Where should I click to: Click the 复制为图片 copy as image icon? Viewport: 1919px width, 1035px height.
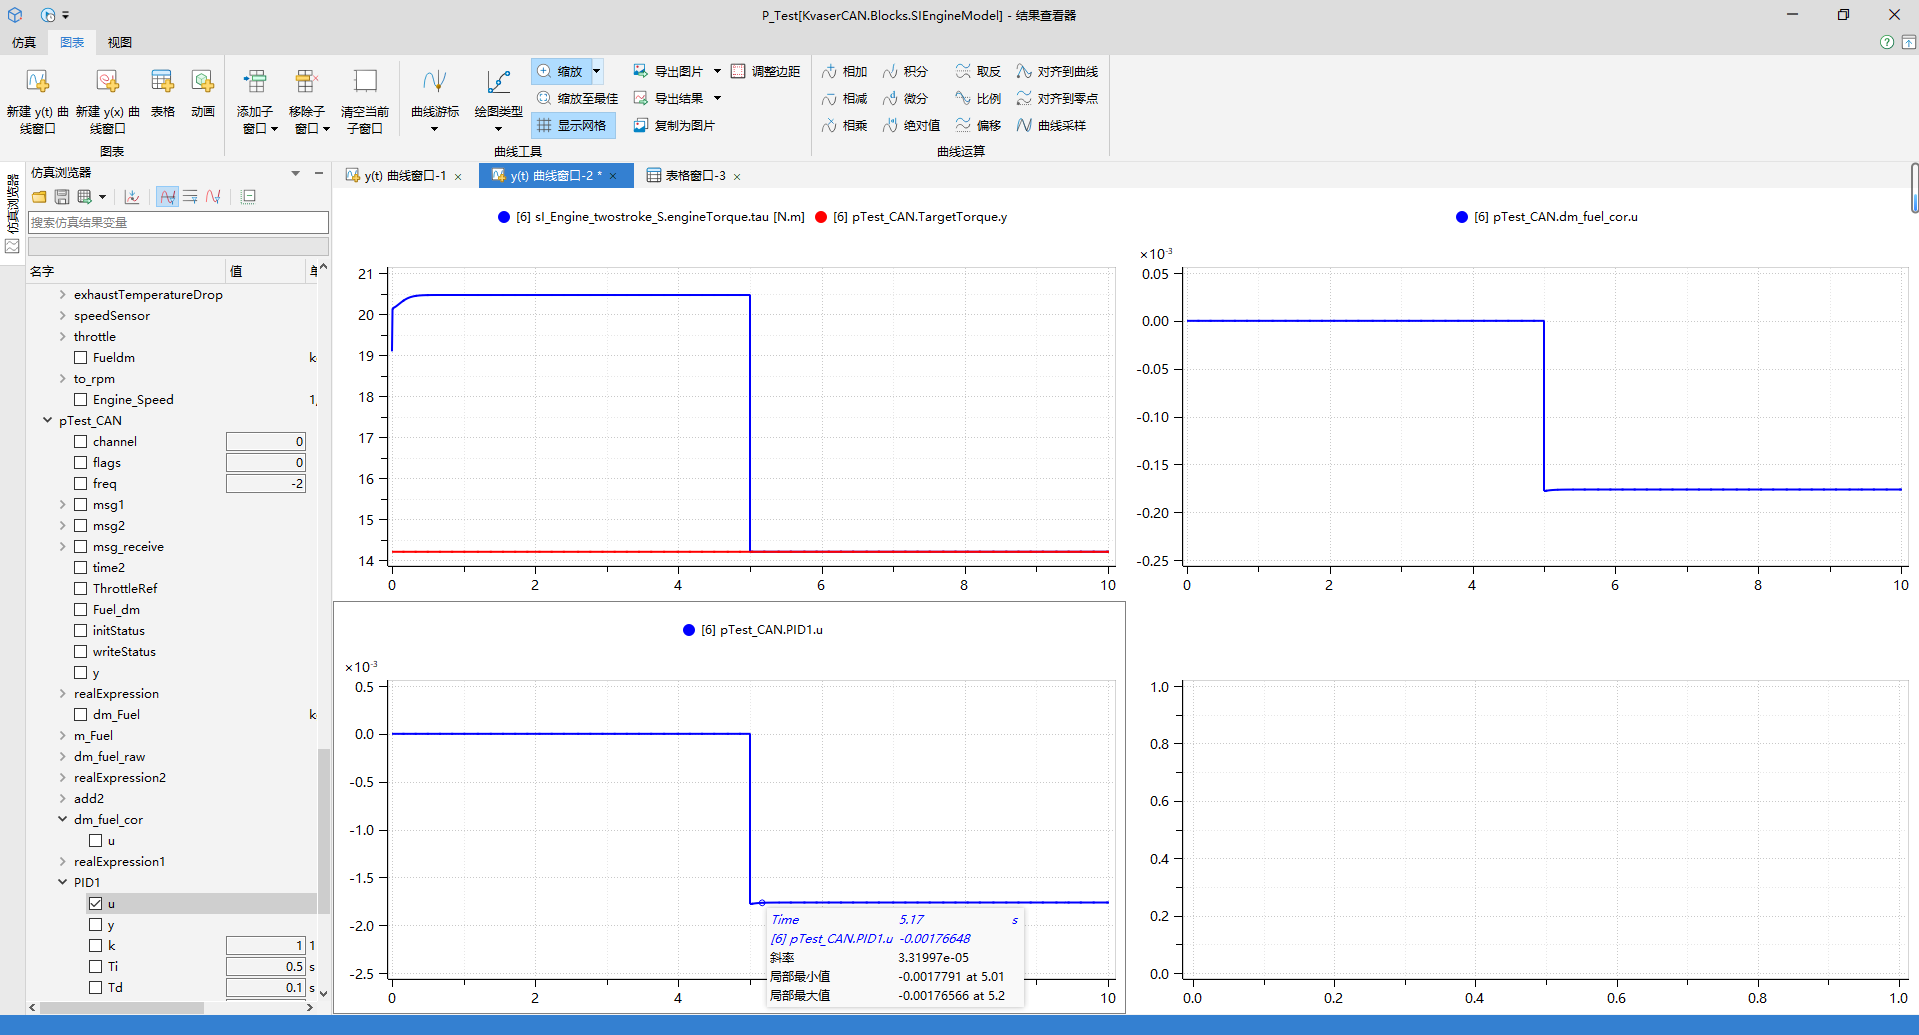pos(641,125)
